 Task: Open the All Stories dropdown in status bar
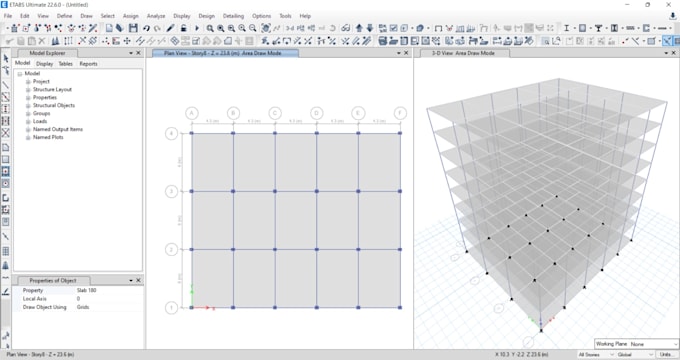(612, 355)
